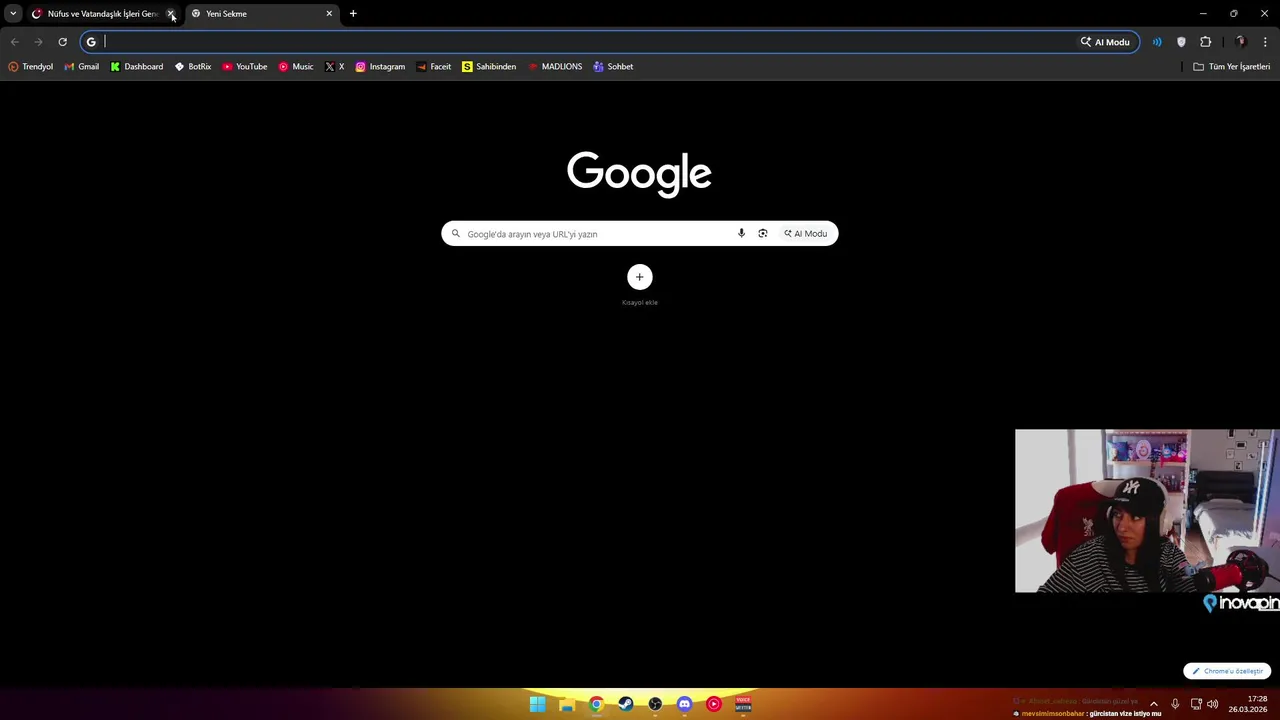This screenshot has height=720, width=1280.
Task: Click AI Modu button in search box
Action: 806,234
